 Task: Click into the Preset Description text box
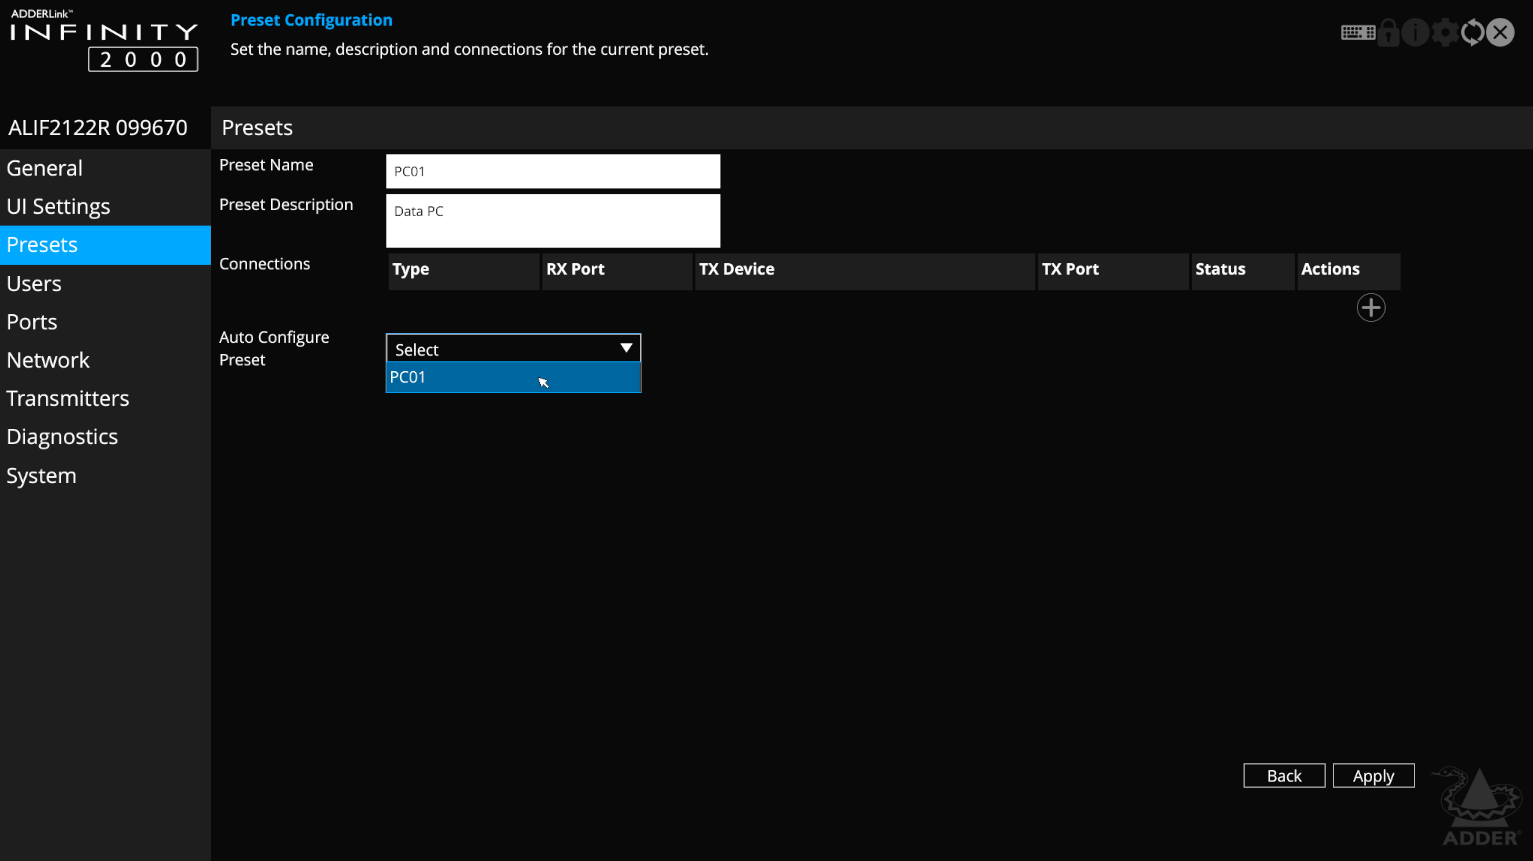click(x=552, y=220)
